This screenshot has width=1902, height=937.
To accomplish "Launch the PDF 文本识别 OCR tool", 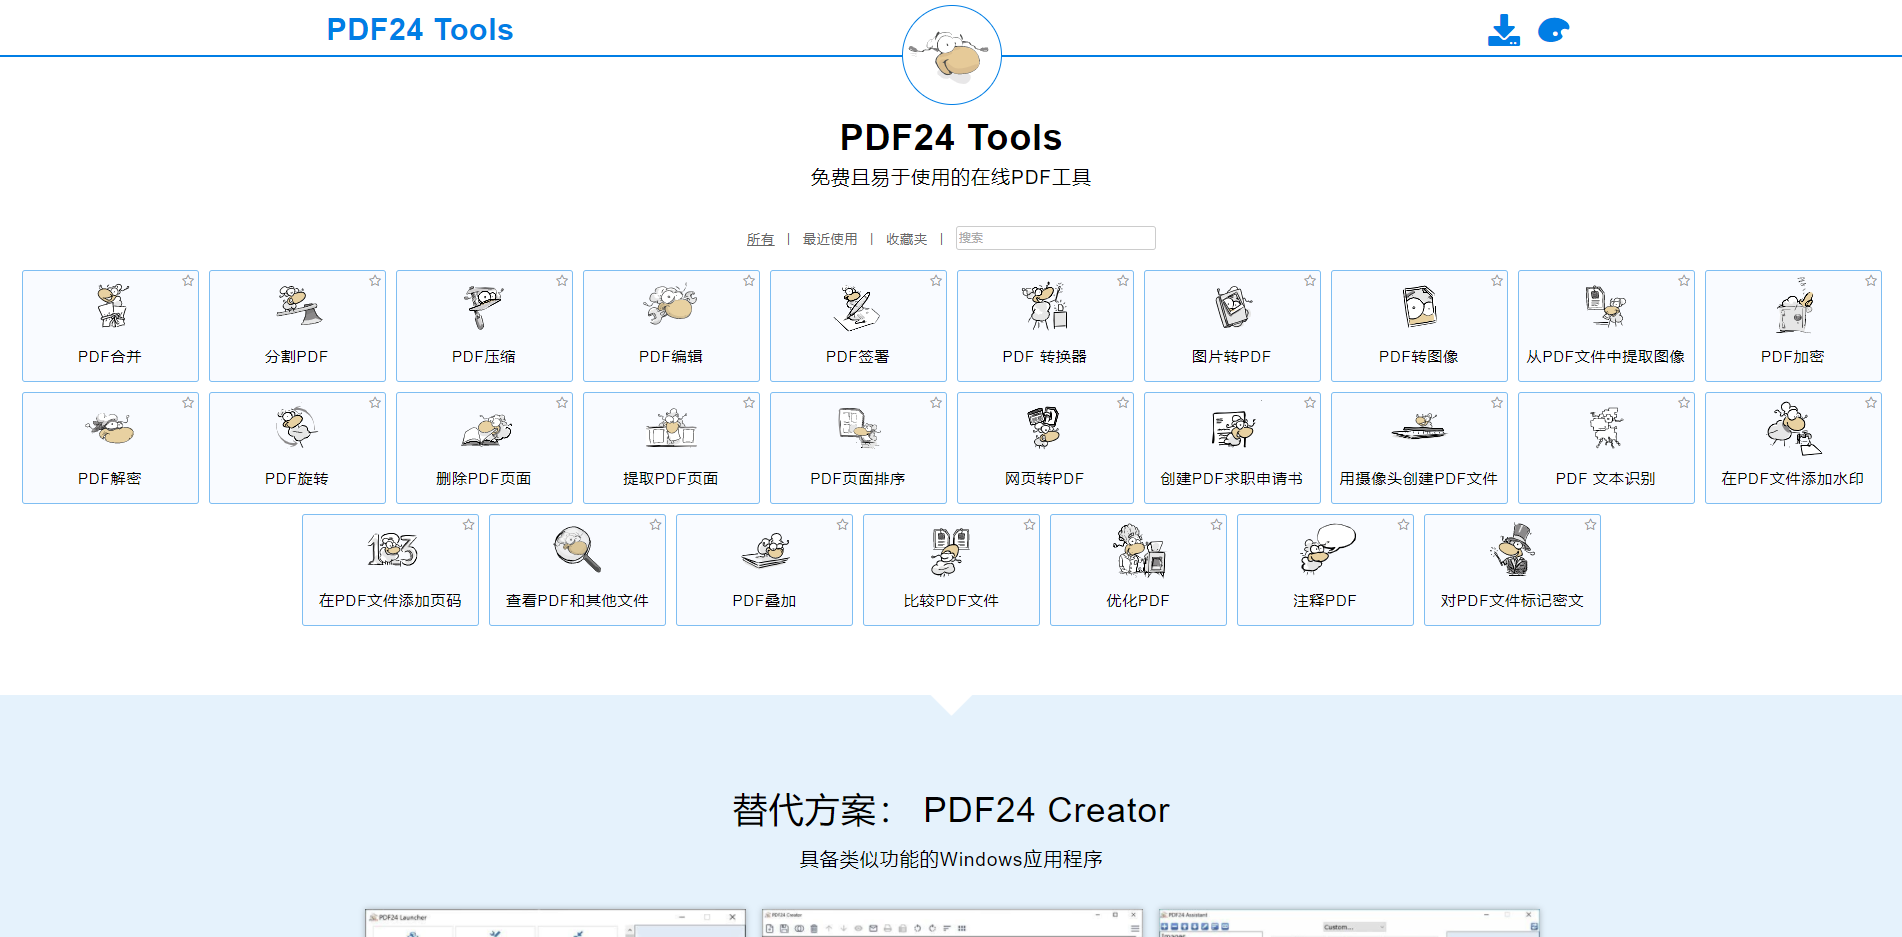I will pos(1606,447).
